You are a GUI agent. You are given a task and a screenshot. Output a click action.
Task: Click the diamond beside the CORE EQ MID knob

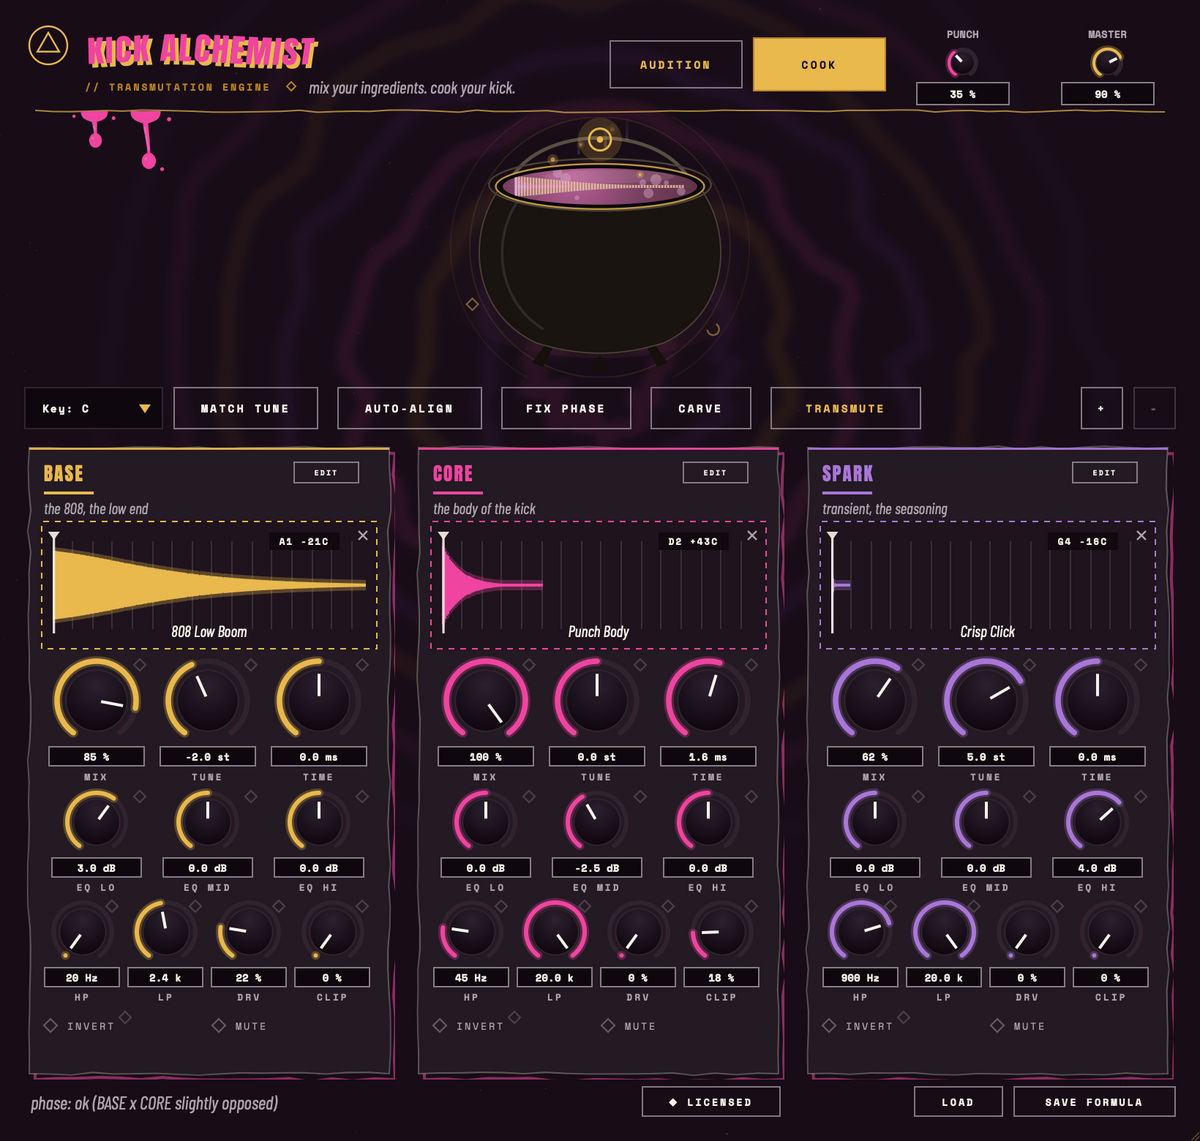tap(640, 796)
